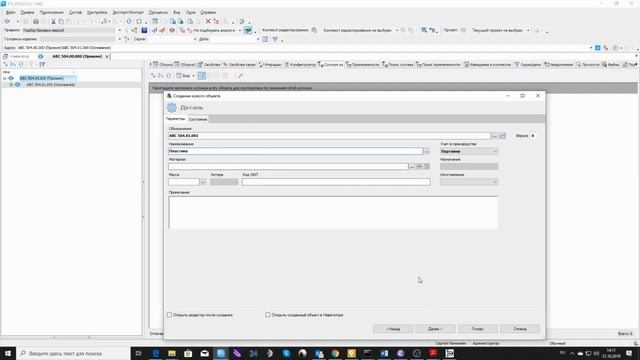Open the Экспорт/Импорт menu

(x=128, y=13)
